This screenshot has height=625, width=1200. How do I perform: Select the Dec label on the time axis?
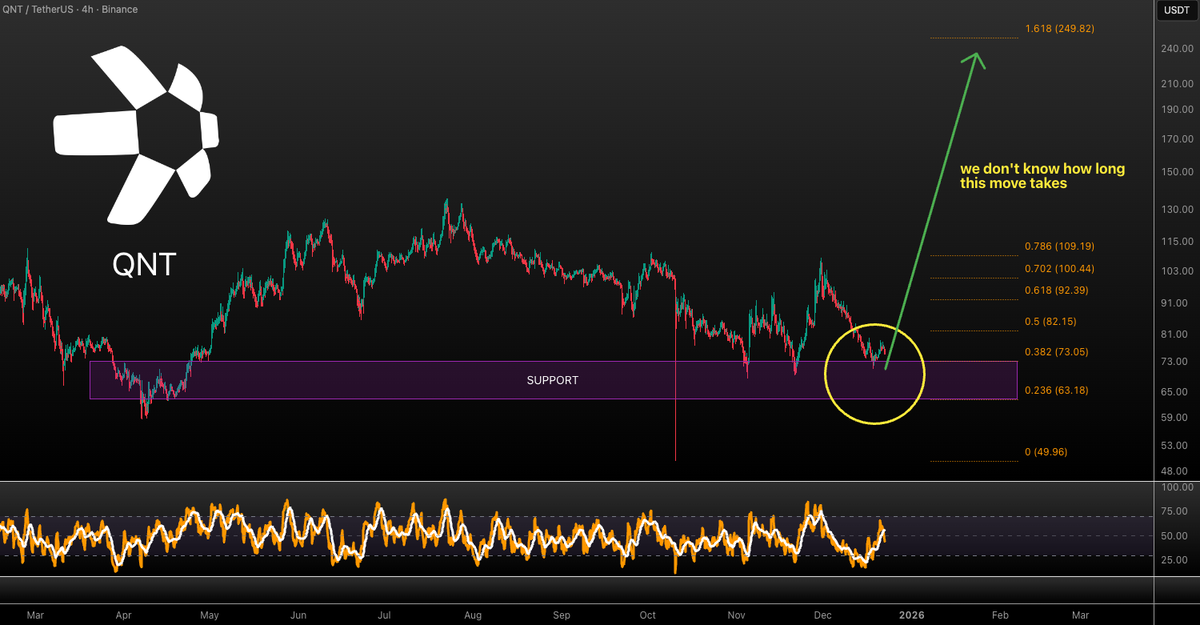coord(823,615)
